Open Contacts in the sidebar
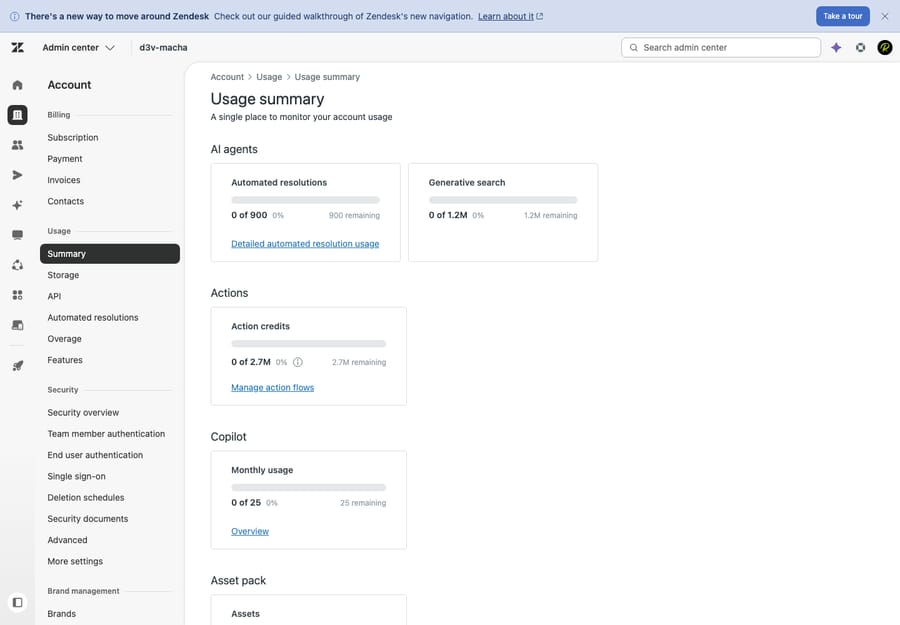 tap(65, 201)
